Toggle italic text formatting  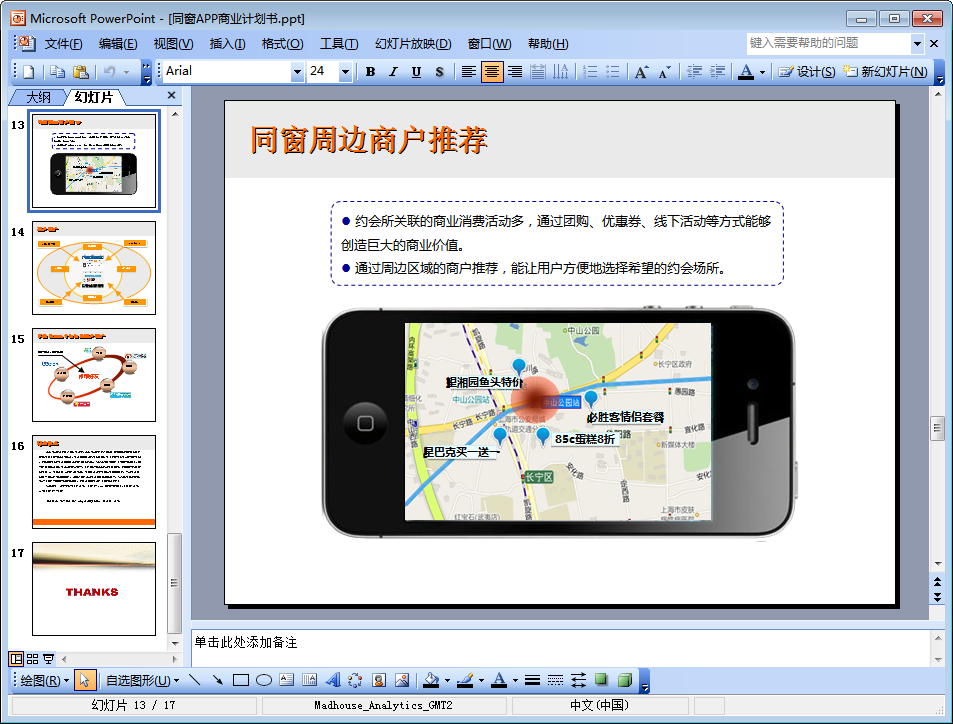(393, 72)
